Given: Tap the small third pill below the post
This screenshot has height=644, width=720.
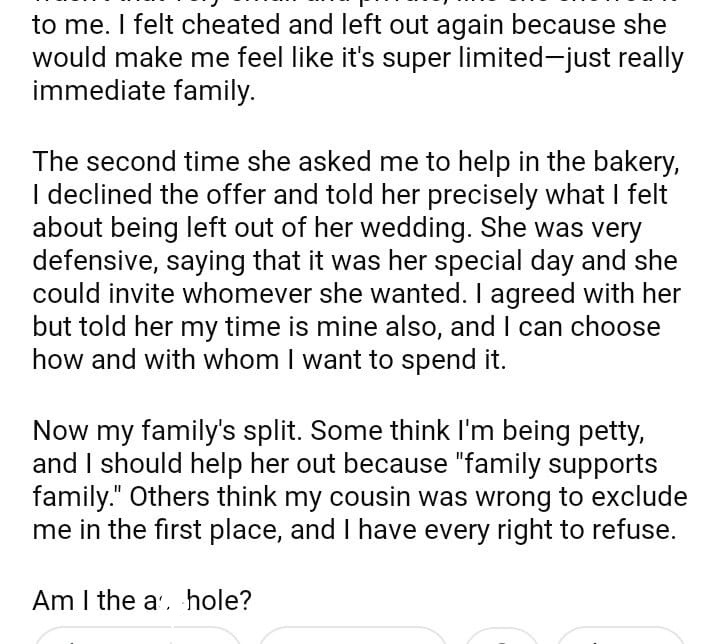Looking at the screenshot, I should (x=502, y=636).
